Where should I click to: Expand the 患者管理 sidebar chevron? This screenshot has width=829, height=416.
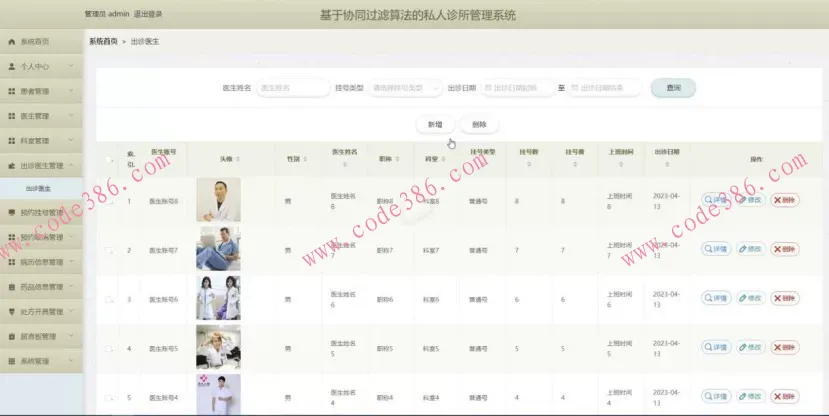(x=71, y=91)
